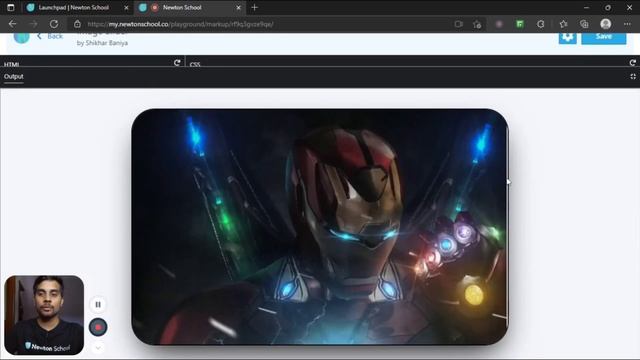Open the green extension icon
This screenshot has height=360, width=640.
click(520, 24)
